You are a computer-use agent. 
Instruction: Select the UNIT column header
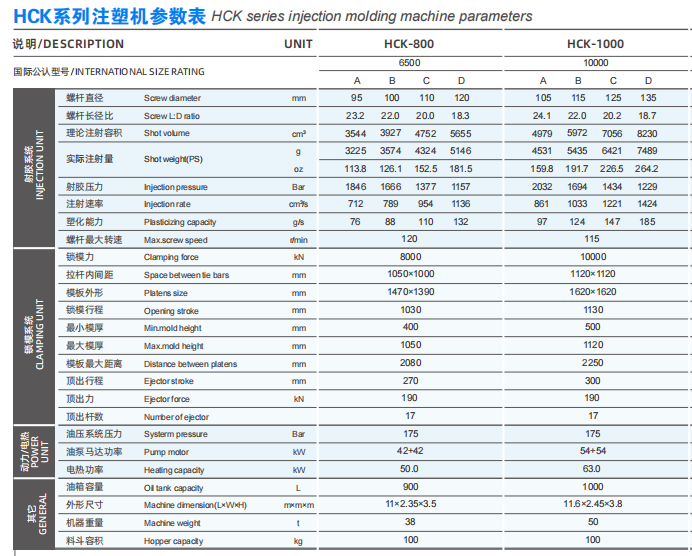(298, 44)
